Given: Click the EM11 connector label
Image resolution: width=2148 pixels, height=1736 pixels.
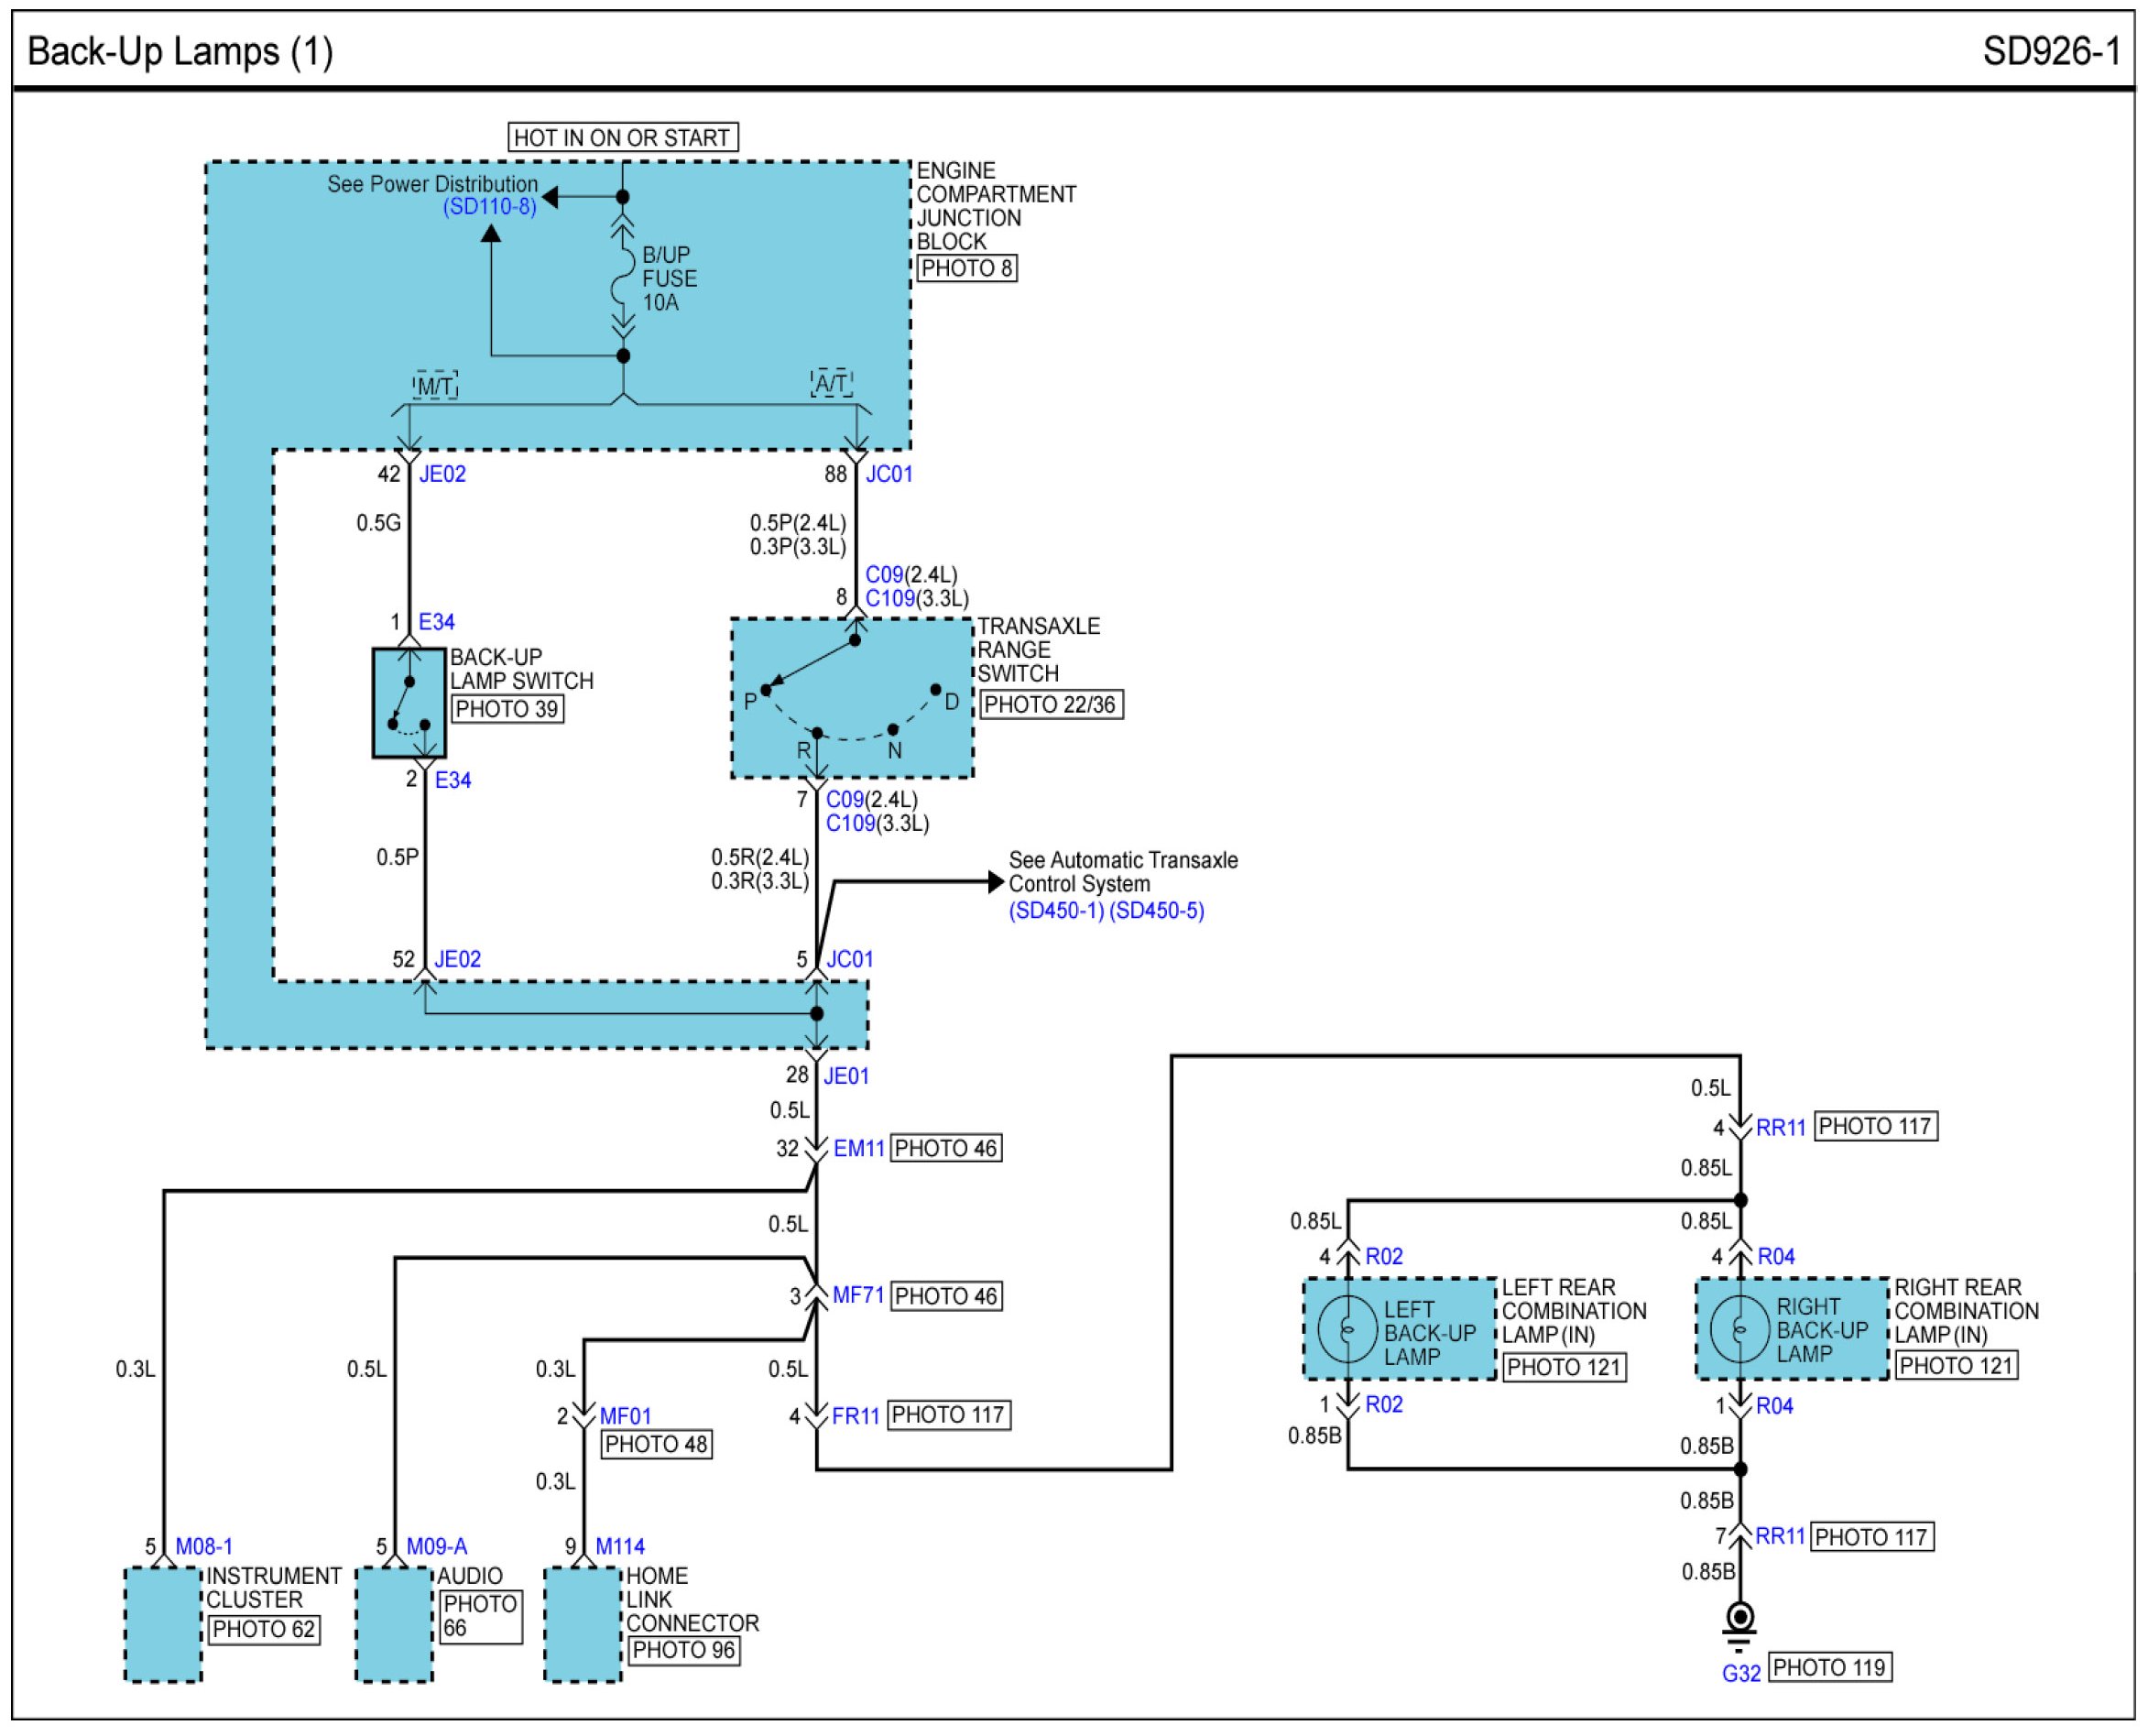Looking at the screenshot, I should [859, 1149].
